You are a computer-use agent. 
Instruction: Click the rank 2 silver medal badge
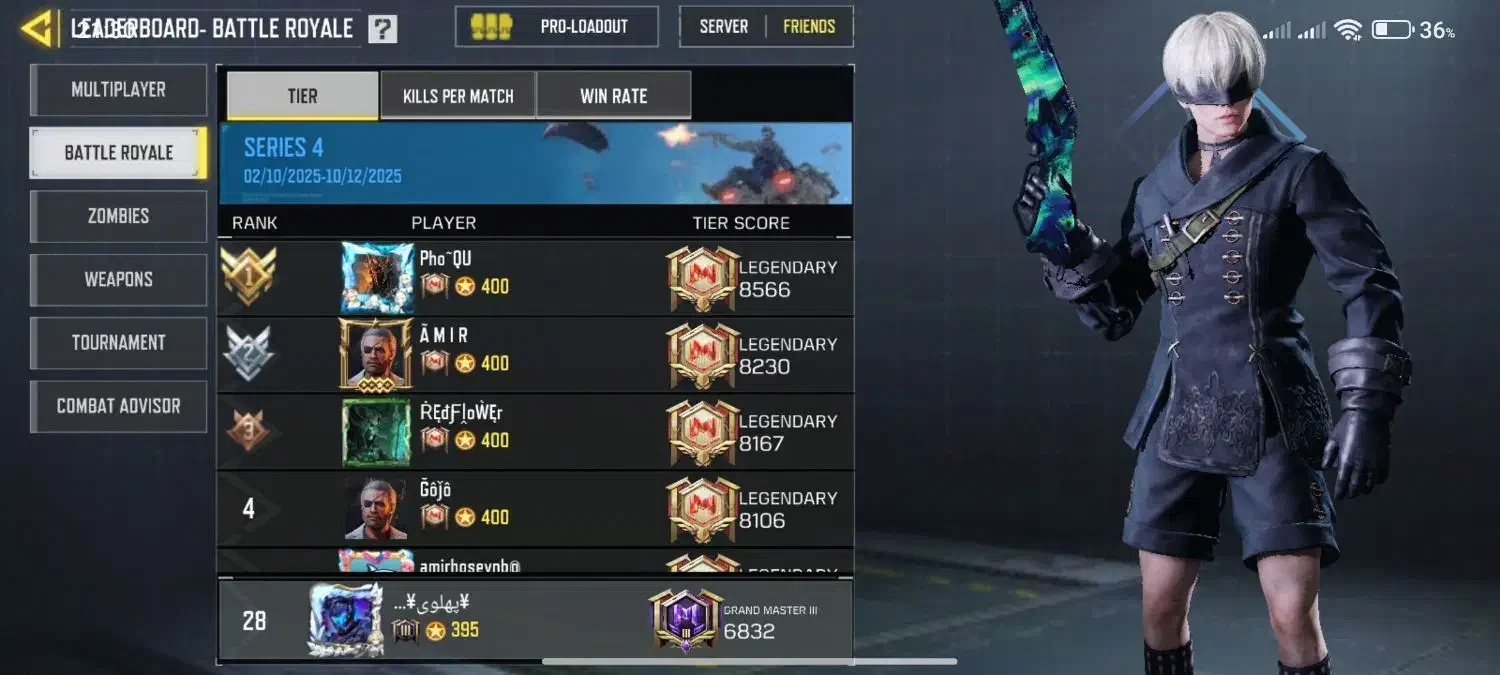pos(248,353)
